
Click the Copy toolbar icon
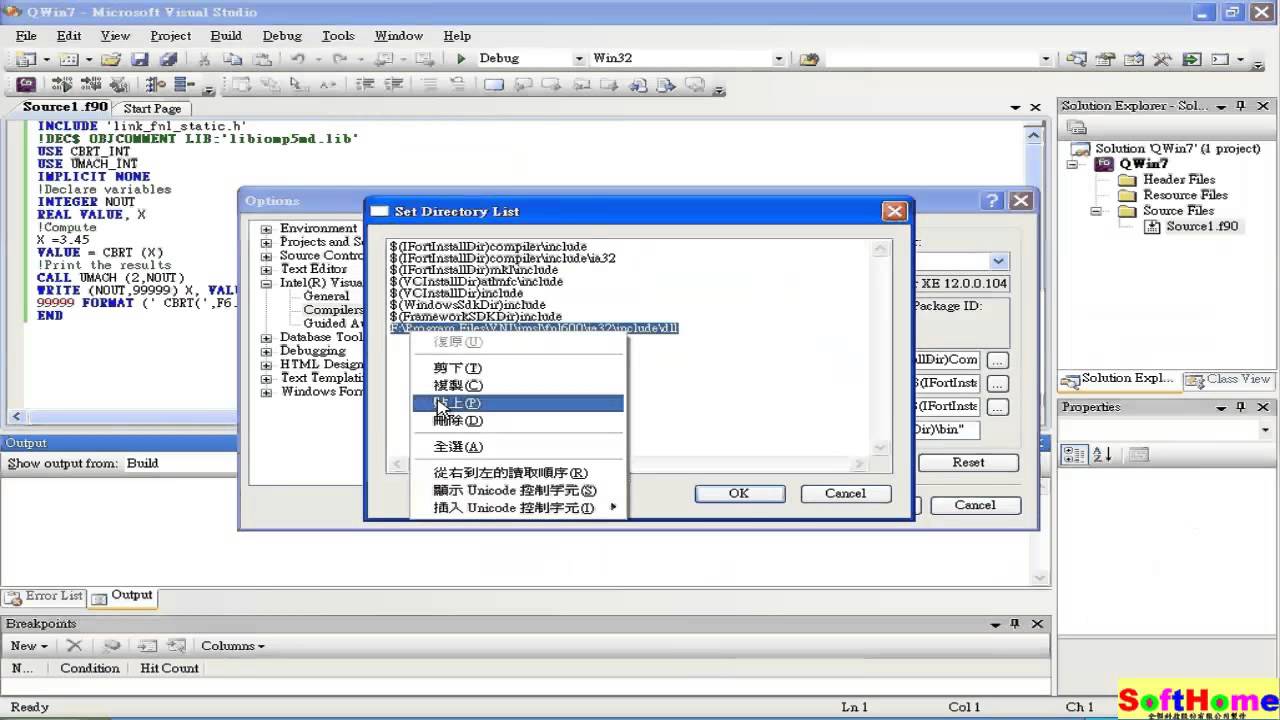tap(233, 59)
